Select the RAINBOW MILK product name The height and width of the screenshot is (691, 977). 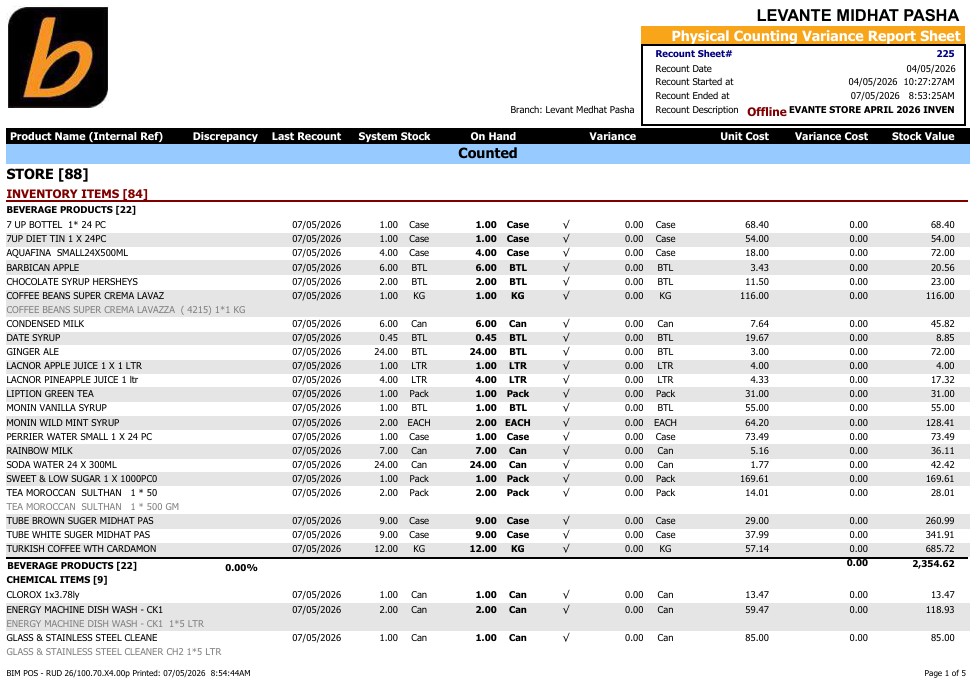tap(39, 450)
